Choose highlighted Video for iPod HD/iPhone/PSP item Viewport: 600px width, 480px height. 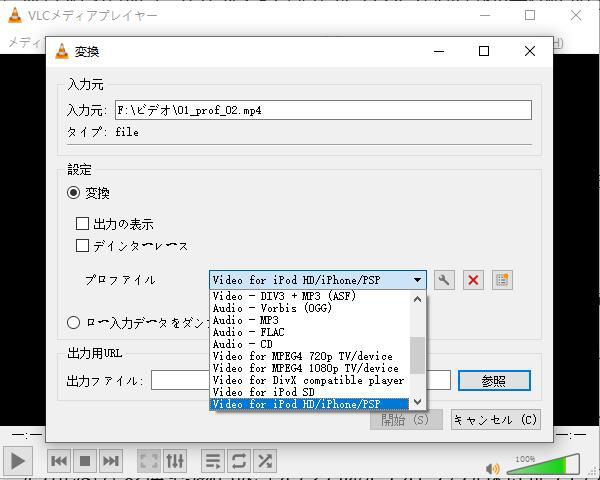pos(310,404)
